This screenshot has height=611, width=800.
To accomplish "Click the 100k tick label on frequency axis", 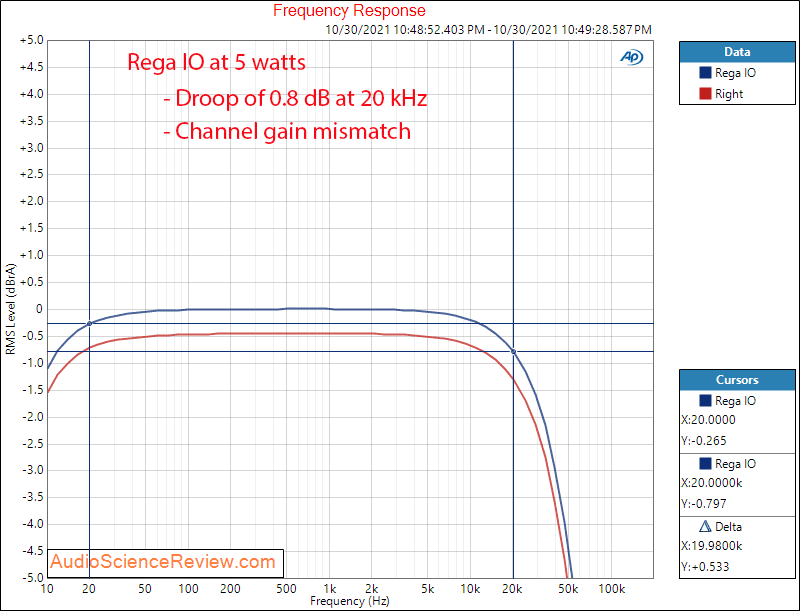I will coord(611,589).
